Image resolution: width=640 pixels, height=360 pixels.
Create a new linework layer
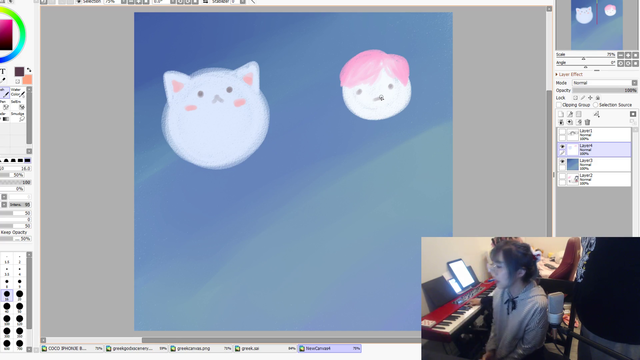570,114
